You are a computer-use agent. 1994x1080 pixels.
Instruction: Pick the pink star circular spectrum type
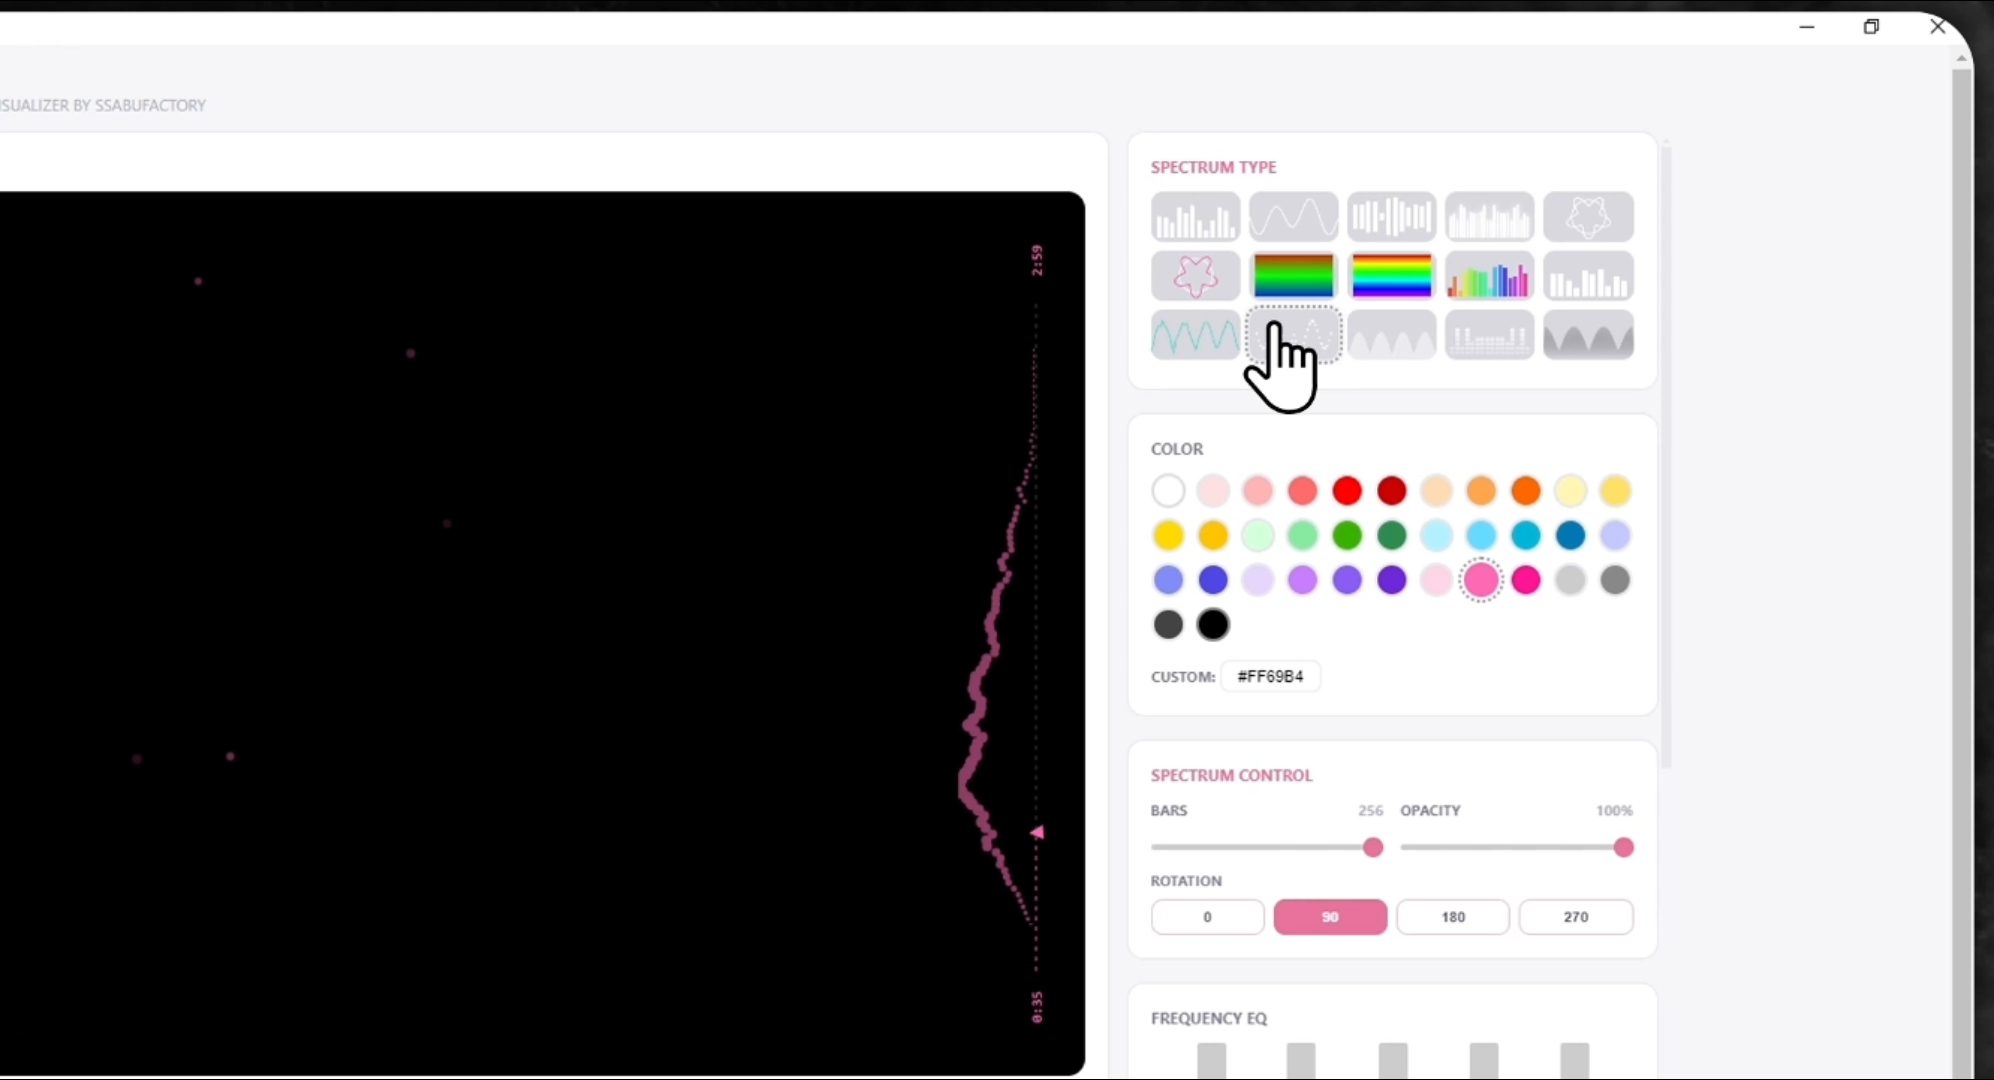pos(1195,276)
